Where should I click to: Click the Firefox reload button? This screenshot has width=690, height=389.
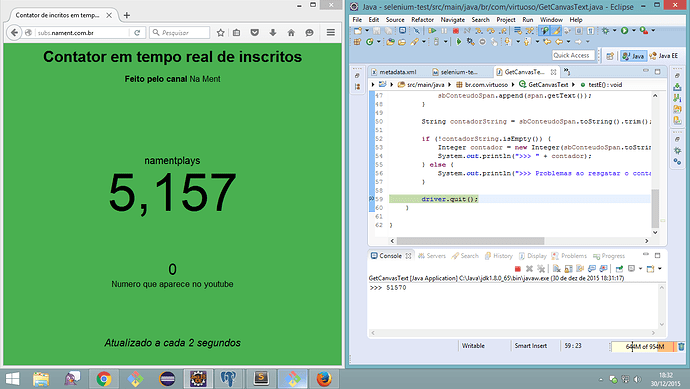tap(137, 33)
